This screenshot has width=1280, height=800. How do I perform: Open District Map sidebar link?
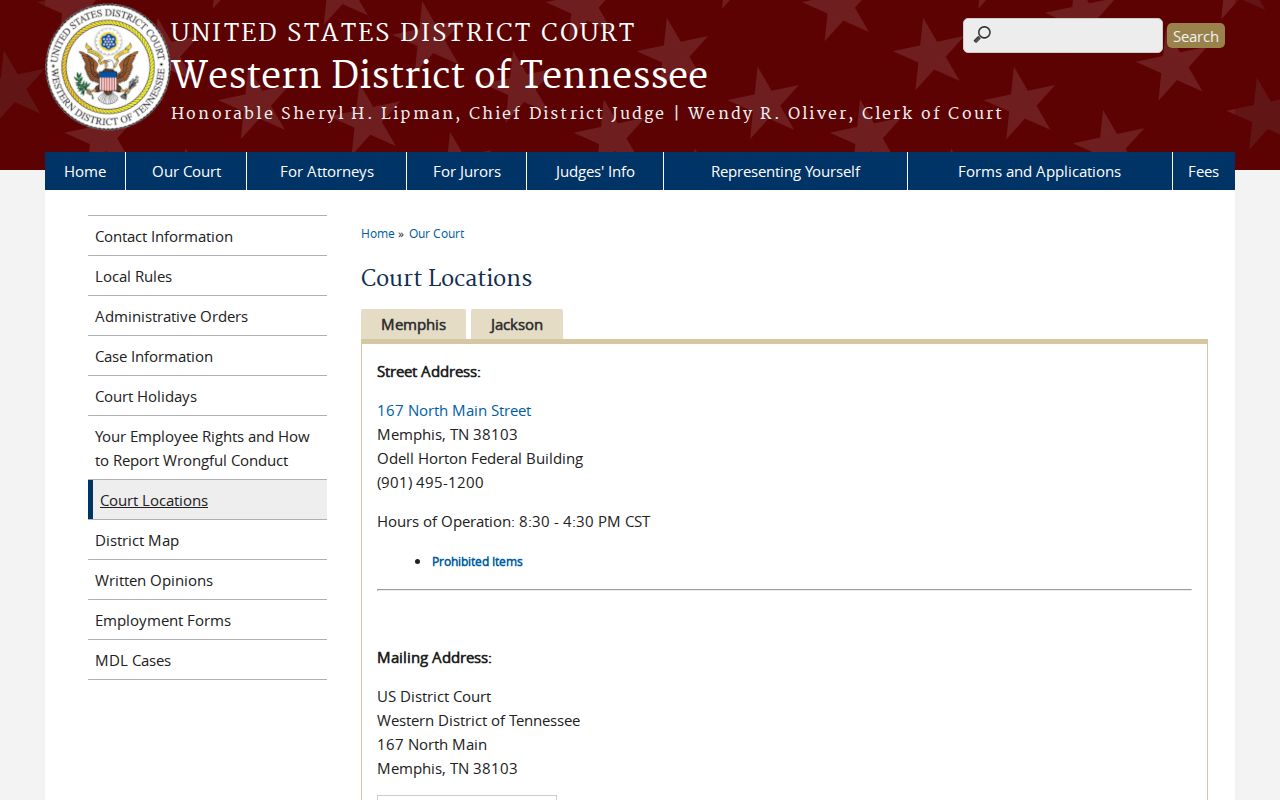click(207, 540)
